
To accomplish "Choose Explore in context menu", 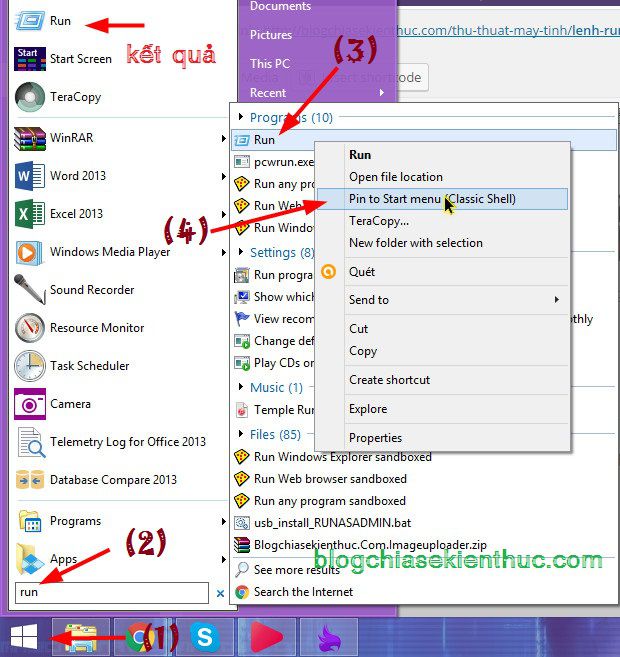I will pyautogui.click(x=442, y=409).
